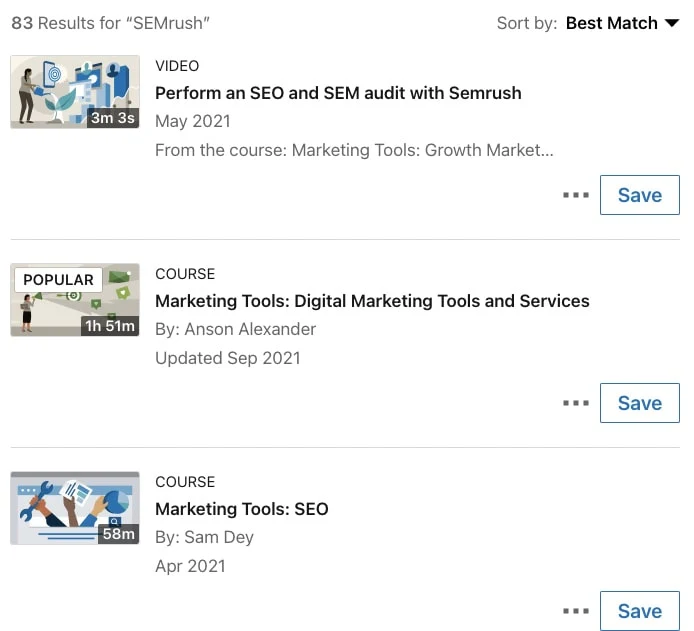694x631 pixels.
Task: Save the Digital Marketing Tools and Services course
Action: (640, 403)
